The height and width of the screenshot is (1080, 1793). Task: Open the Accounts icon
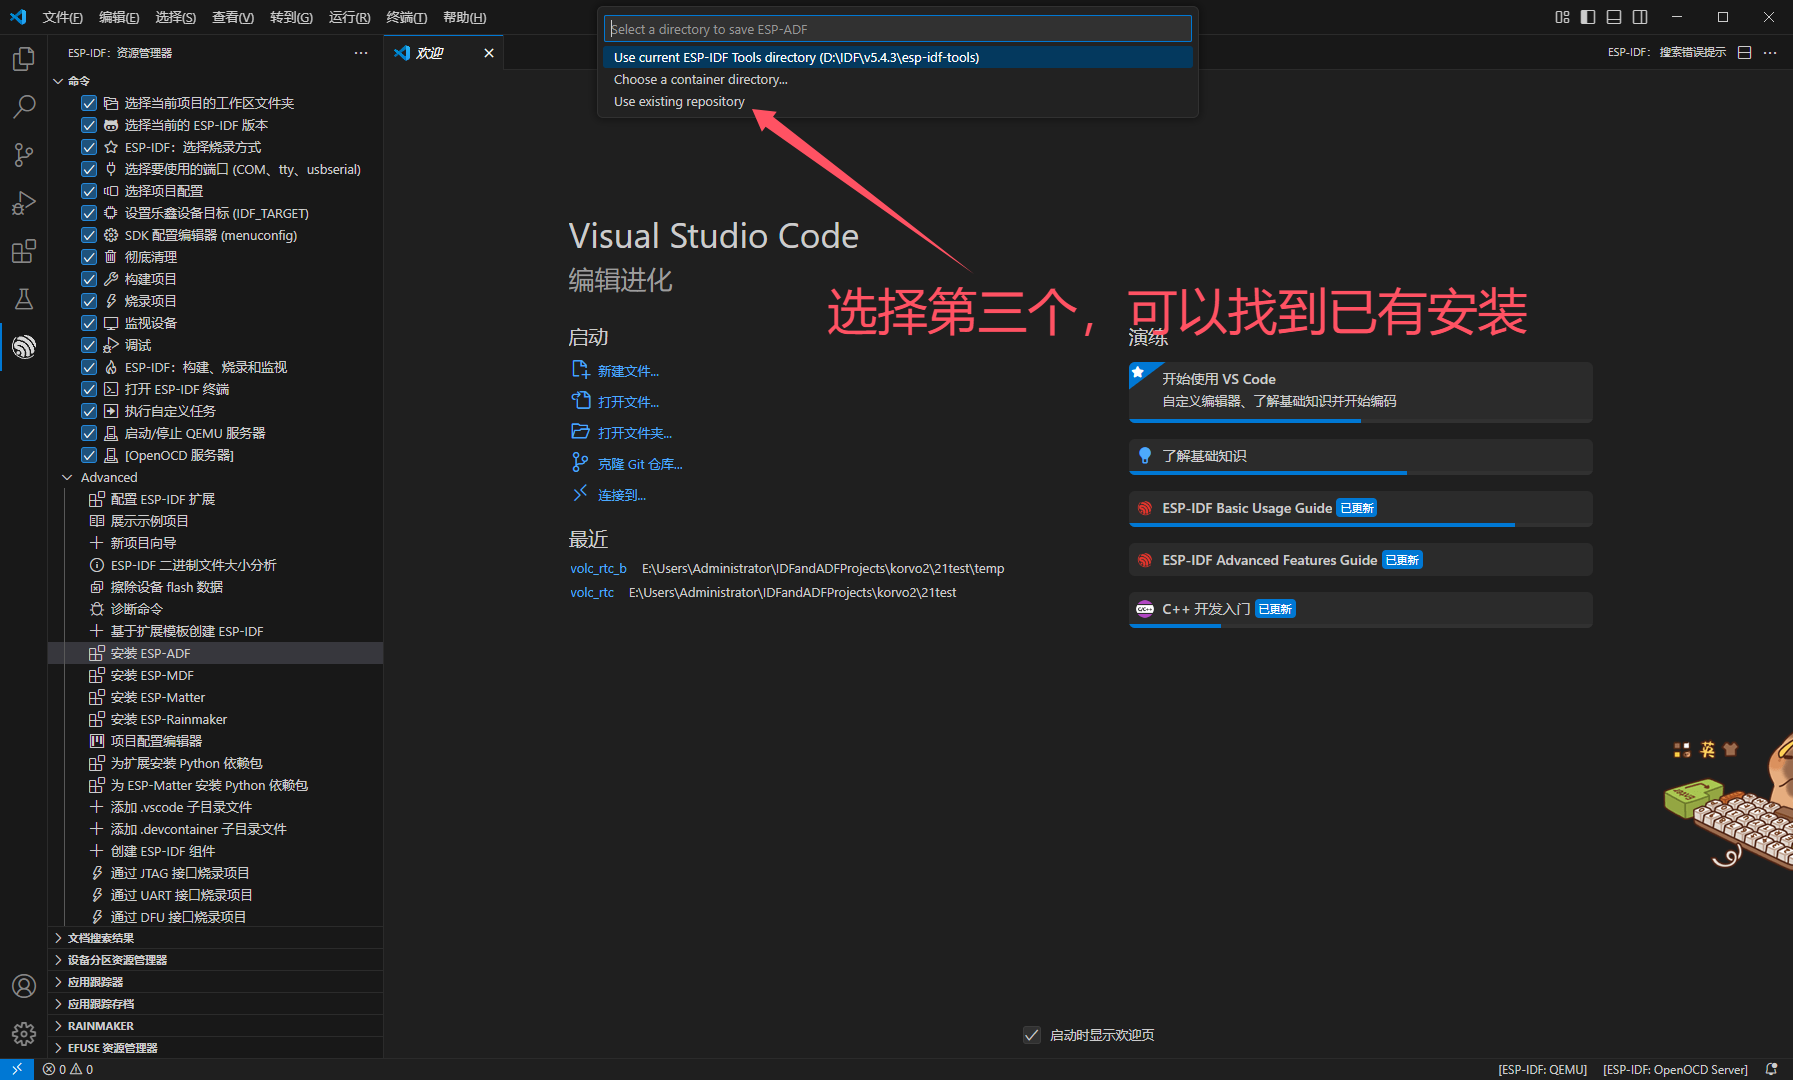click(24, 986)
